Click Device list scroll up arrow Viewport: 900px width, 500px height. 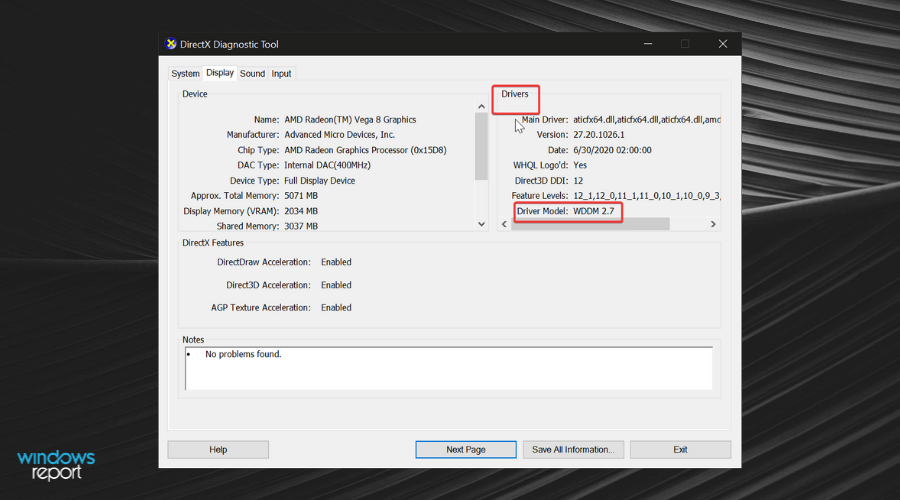coord(482,106)
